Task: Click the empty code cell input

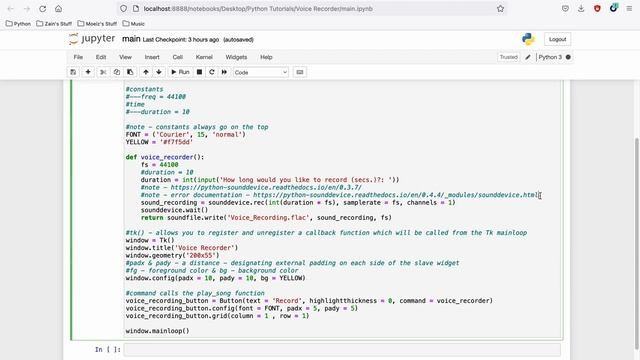Action: [x=342, y=349]
